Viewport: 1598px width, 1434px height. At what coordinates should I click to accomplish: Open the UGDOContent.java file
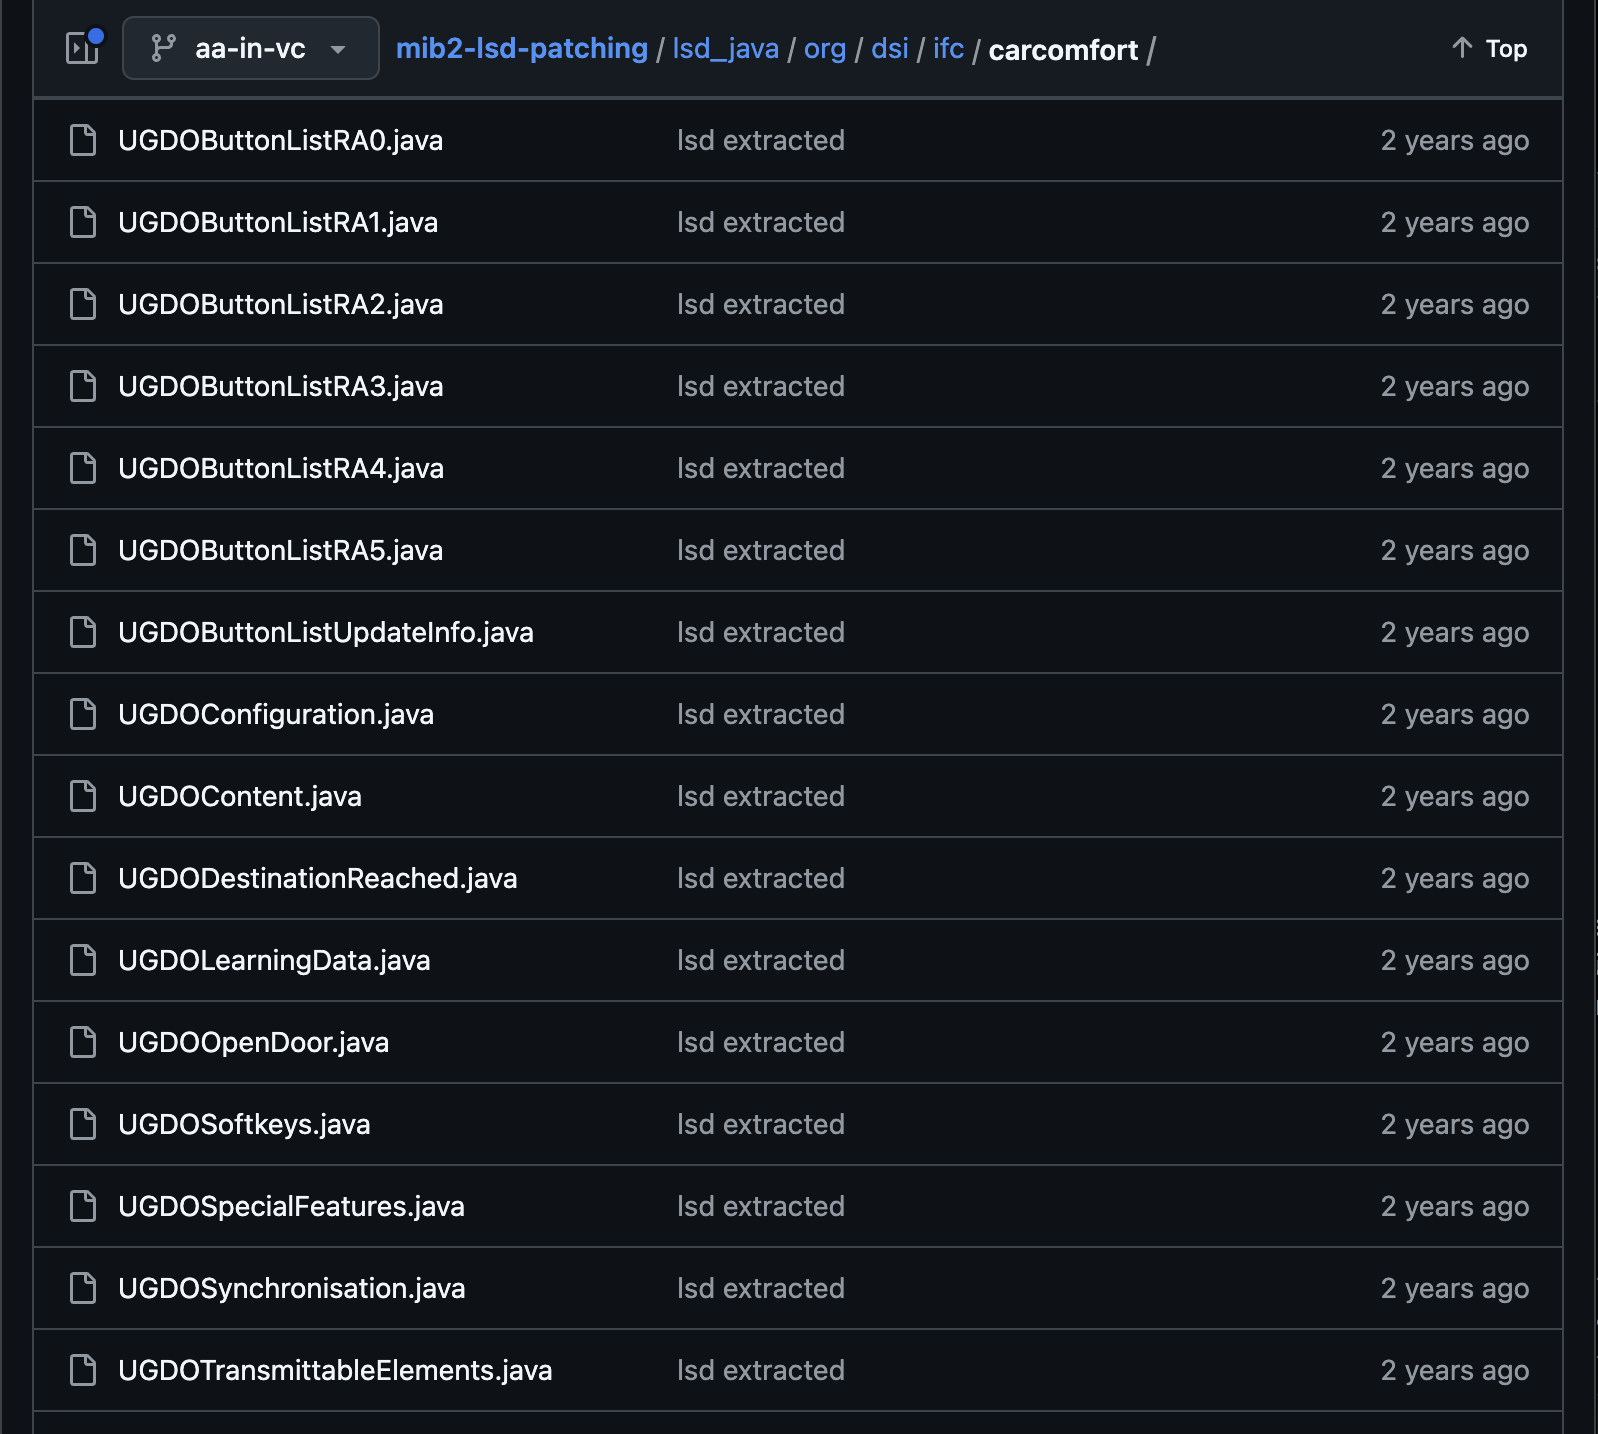240,796
